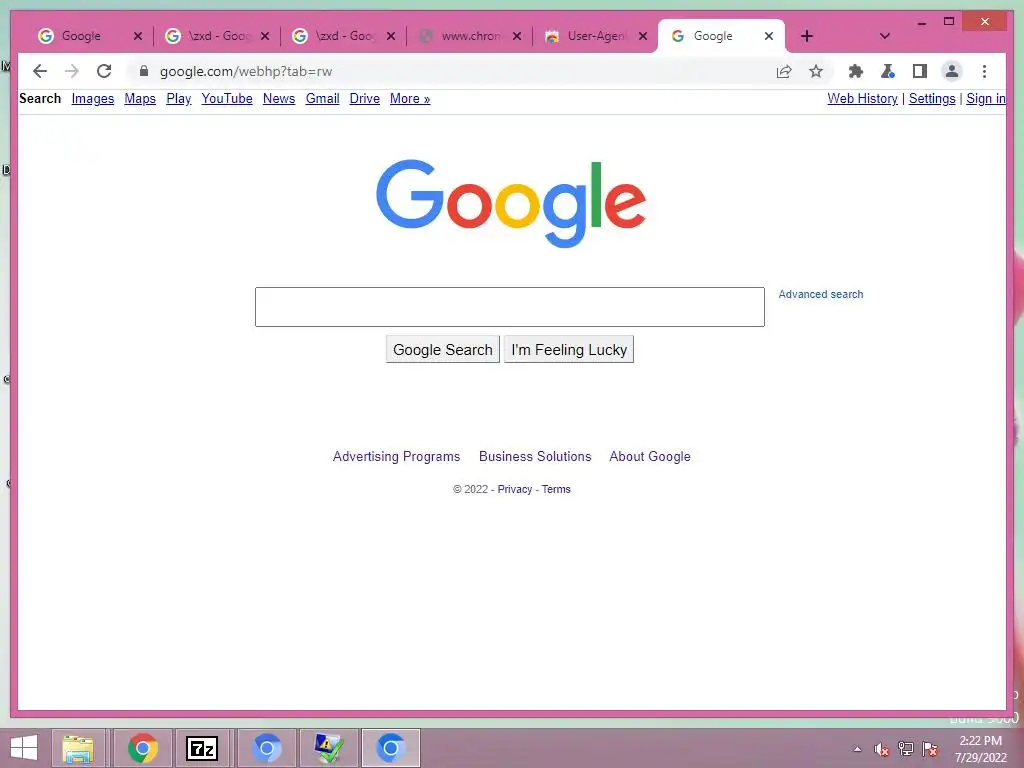Expand the tab search chevron

(x=885, y=36)
